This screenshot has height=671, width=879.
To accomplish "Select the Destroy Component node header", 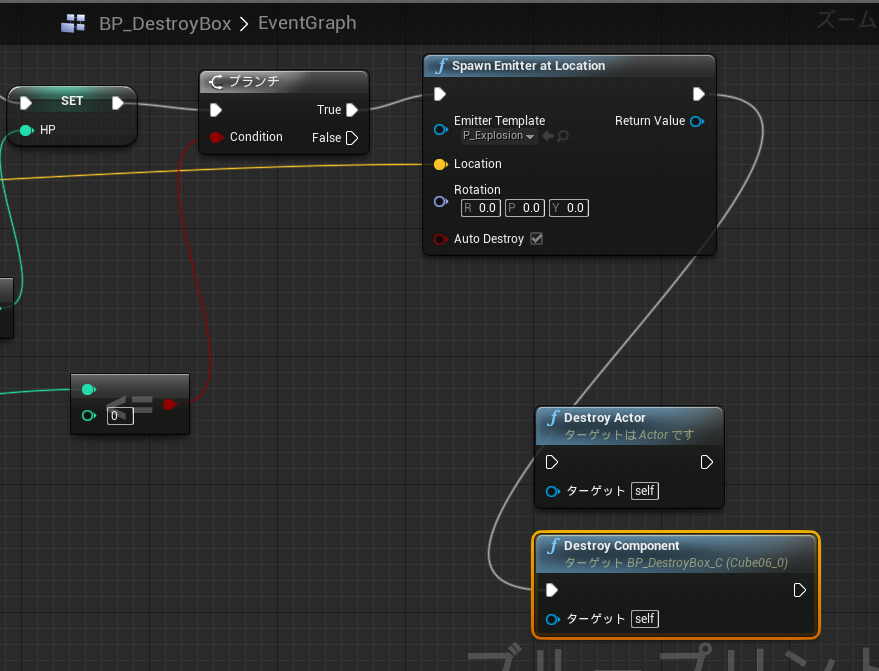I will pos(676,554).
